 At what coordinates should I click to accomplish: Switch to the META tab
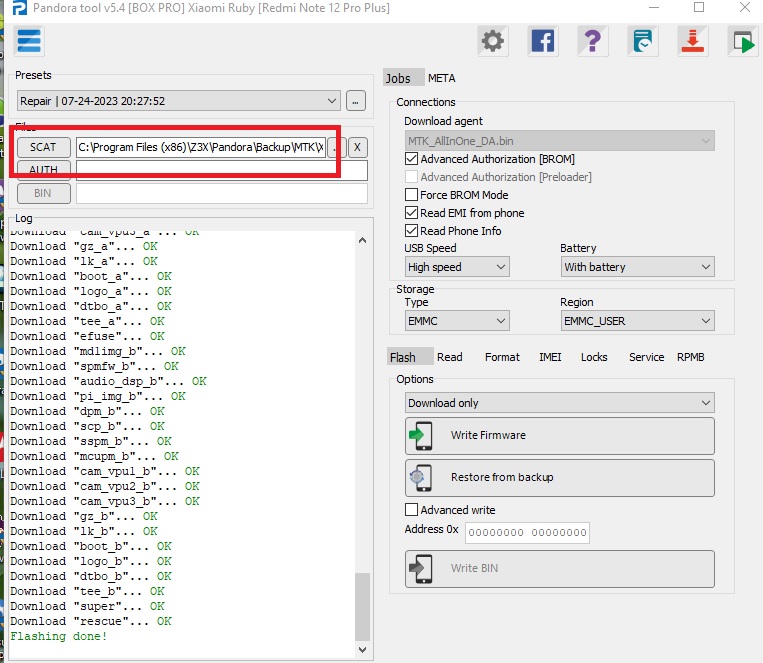tap(441, 78)
